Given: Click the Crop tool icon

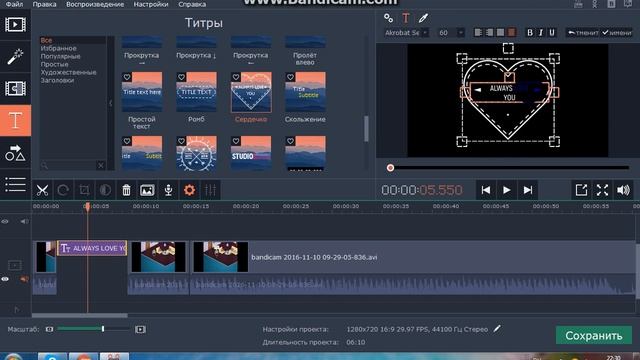Looking at the screenshot, I should point(84,190).
